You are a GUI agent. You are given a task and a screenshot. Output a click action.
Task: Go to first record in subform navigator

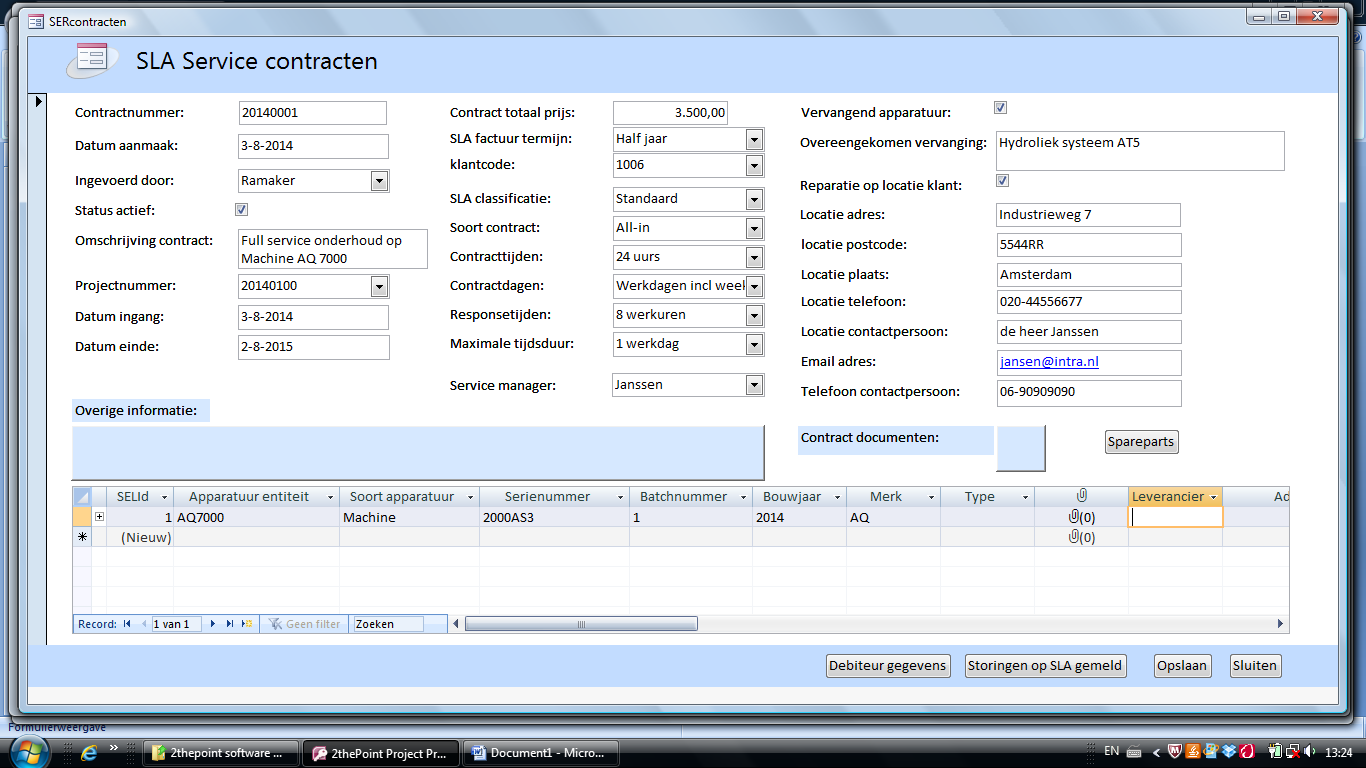pos(127,624)
